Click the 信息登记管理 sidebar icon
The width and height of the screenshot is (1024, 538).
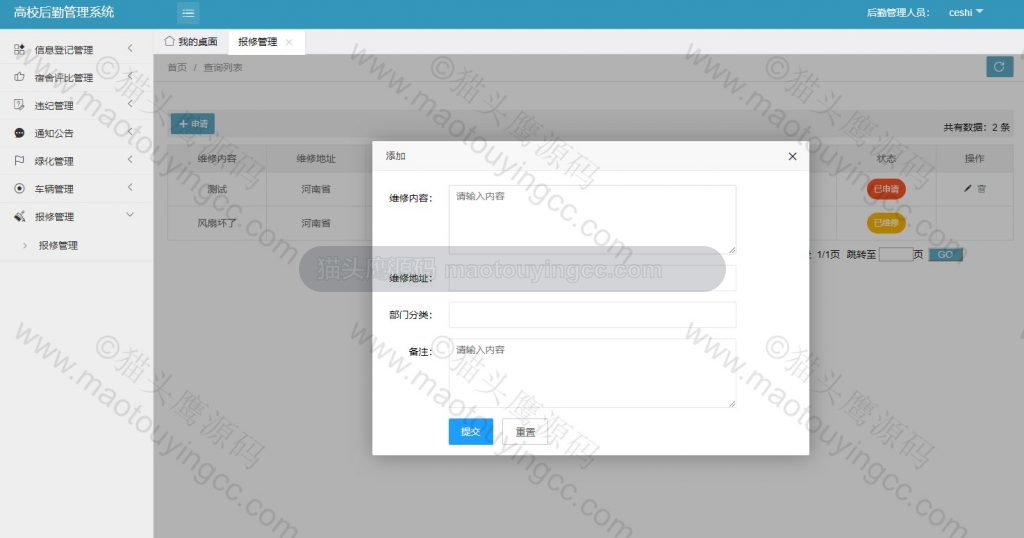(20, 49)
